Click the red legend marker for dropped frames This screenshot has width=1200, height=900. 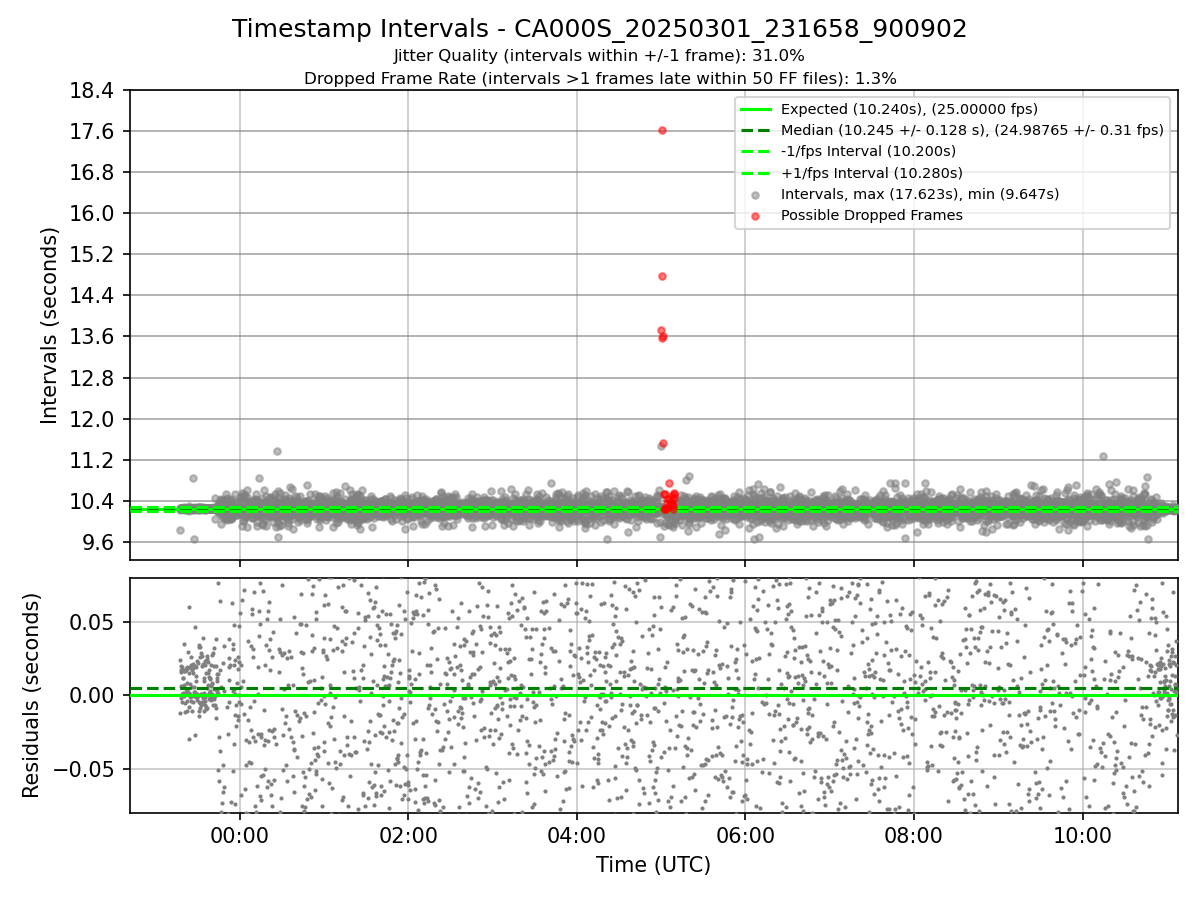click(756, 215)
